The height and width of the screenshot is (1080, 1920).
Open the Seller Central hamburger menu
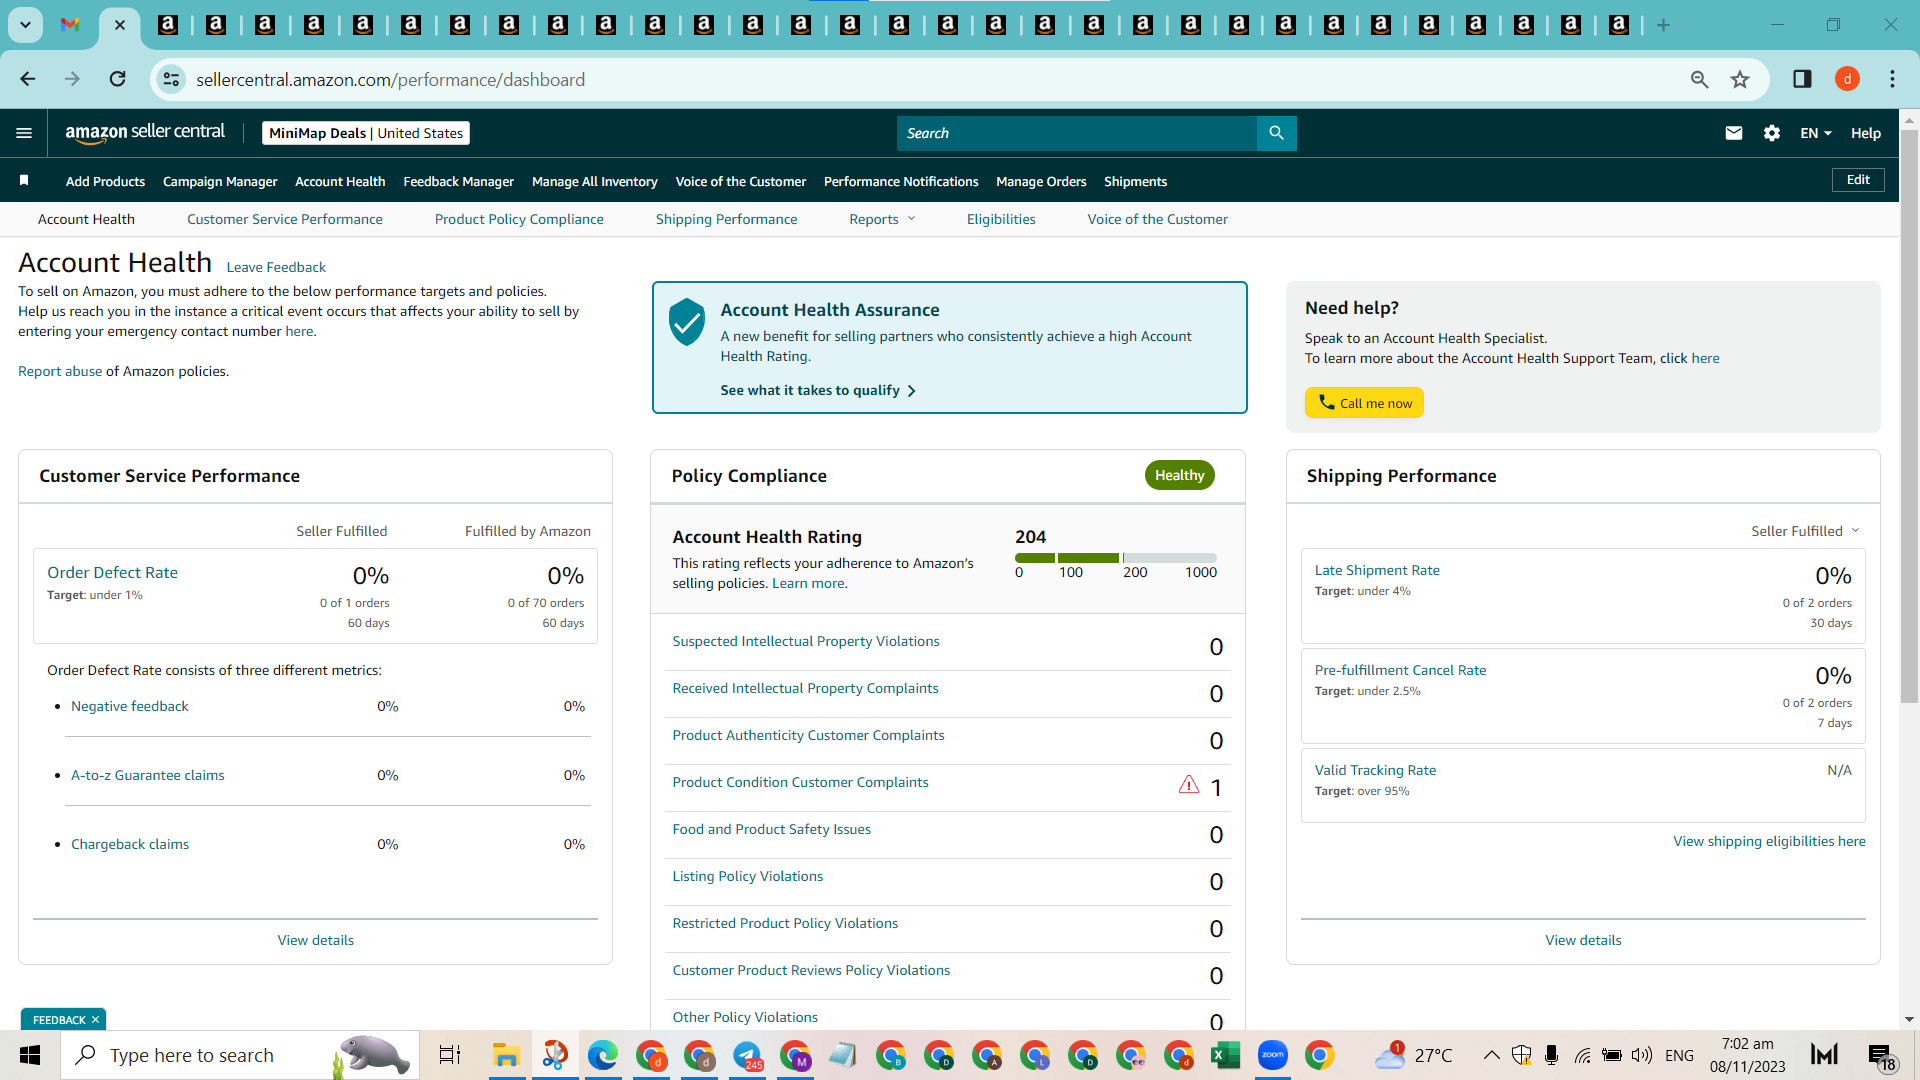24,133
